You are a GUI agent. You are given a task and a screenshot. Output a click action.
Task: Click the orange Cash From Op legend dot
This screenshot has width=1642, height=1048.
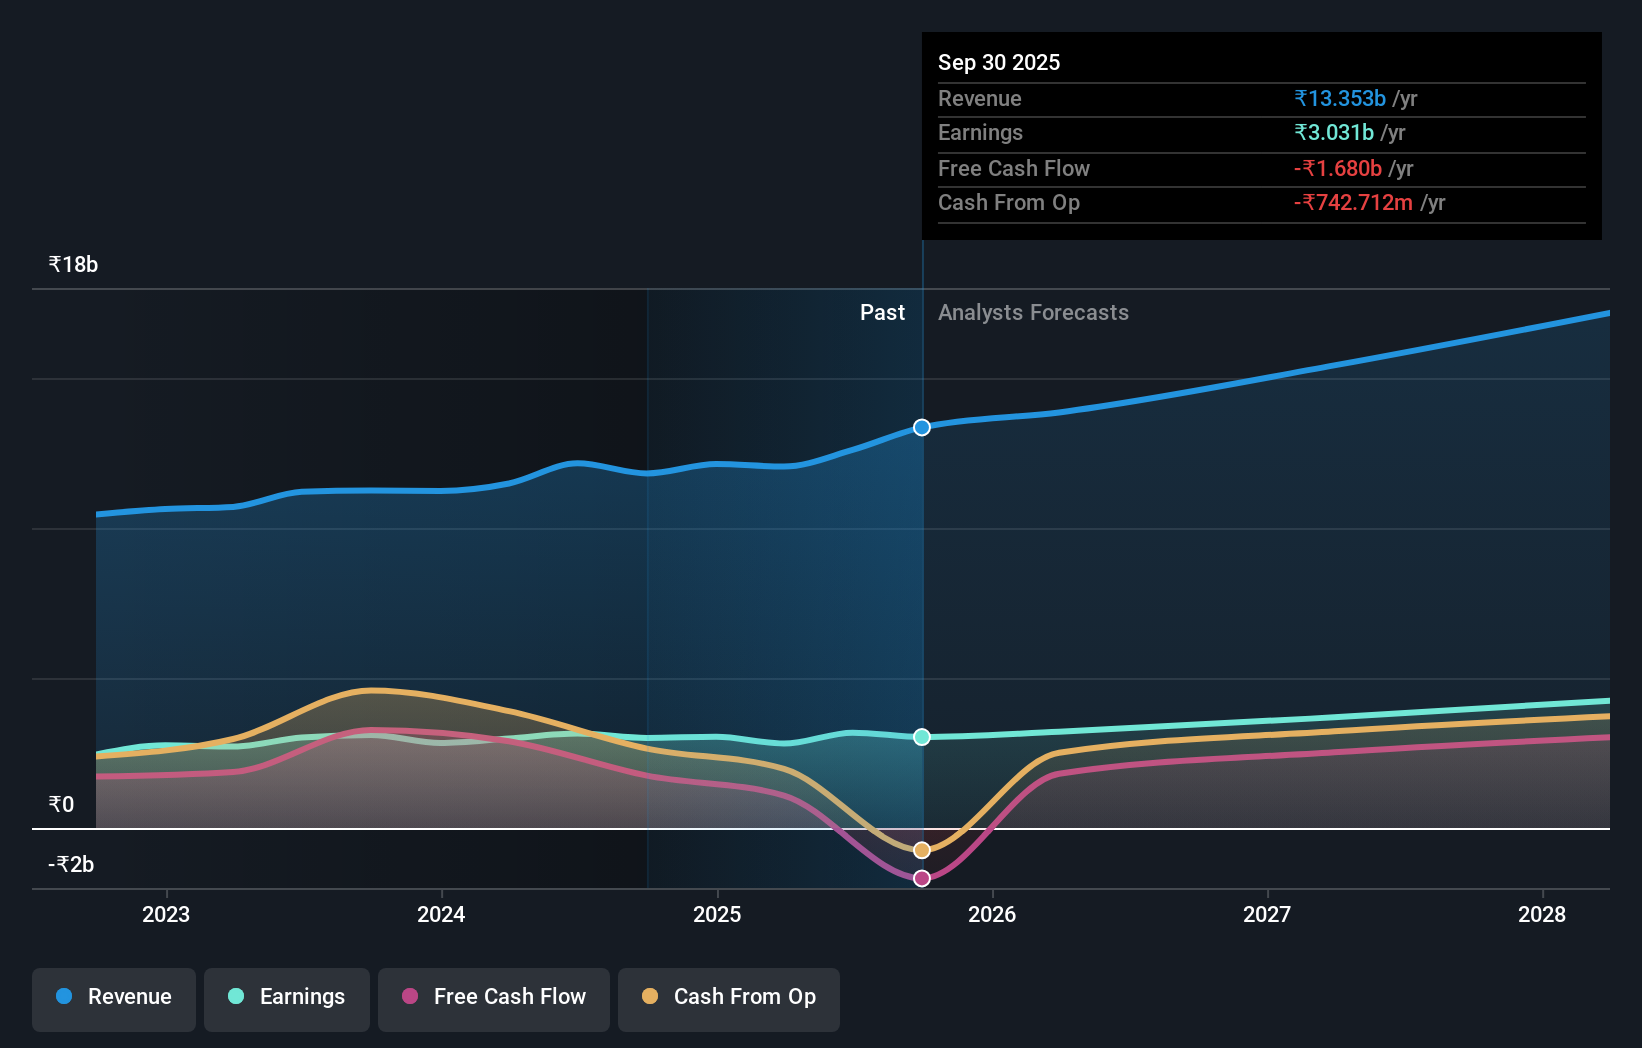[x=651, y=997]
